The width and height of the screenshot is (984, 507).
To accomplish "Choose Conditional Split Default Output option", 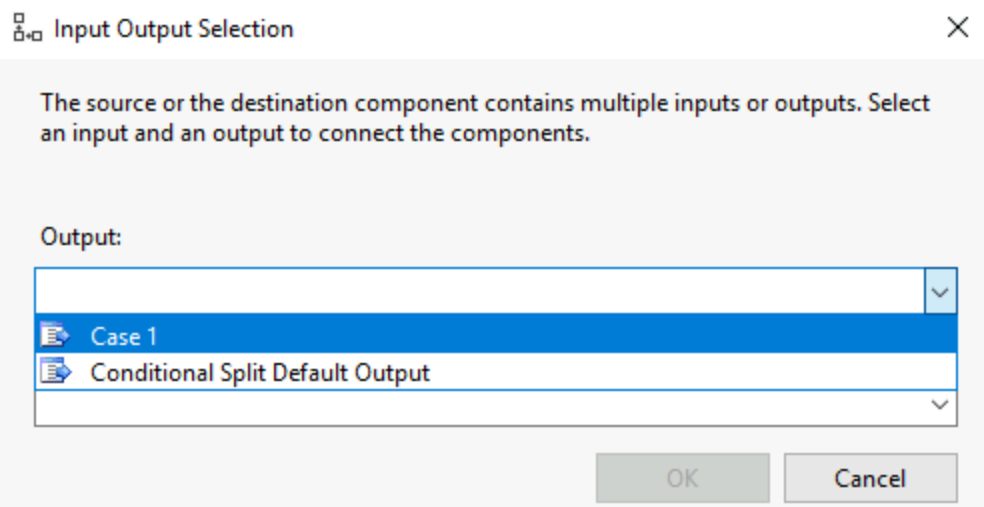I will click(x=260, y=373).
